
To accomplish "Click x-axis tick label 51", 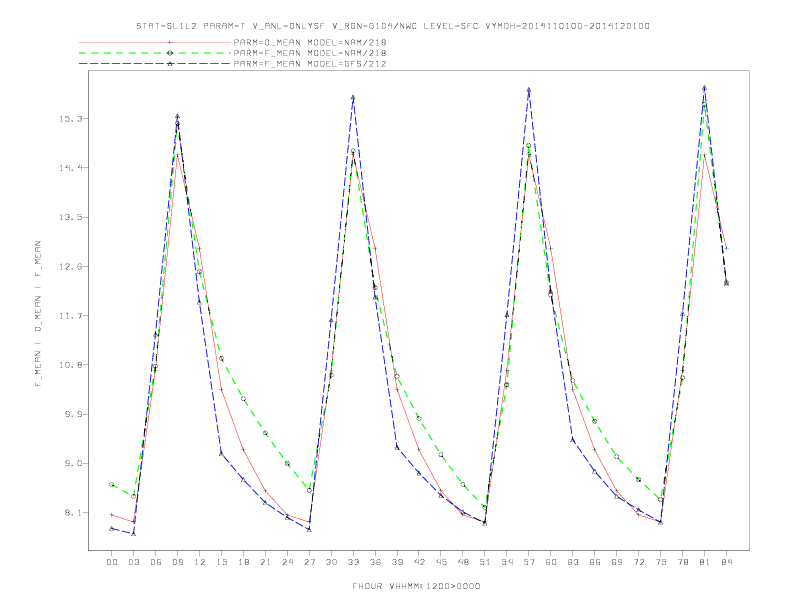I will pos(485,562).
